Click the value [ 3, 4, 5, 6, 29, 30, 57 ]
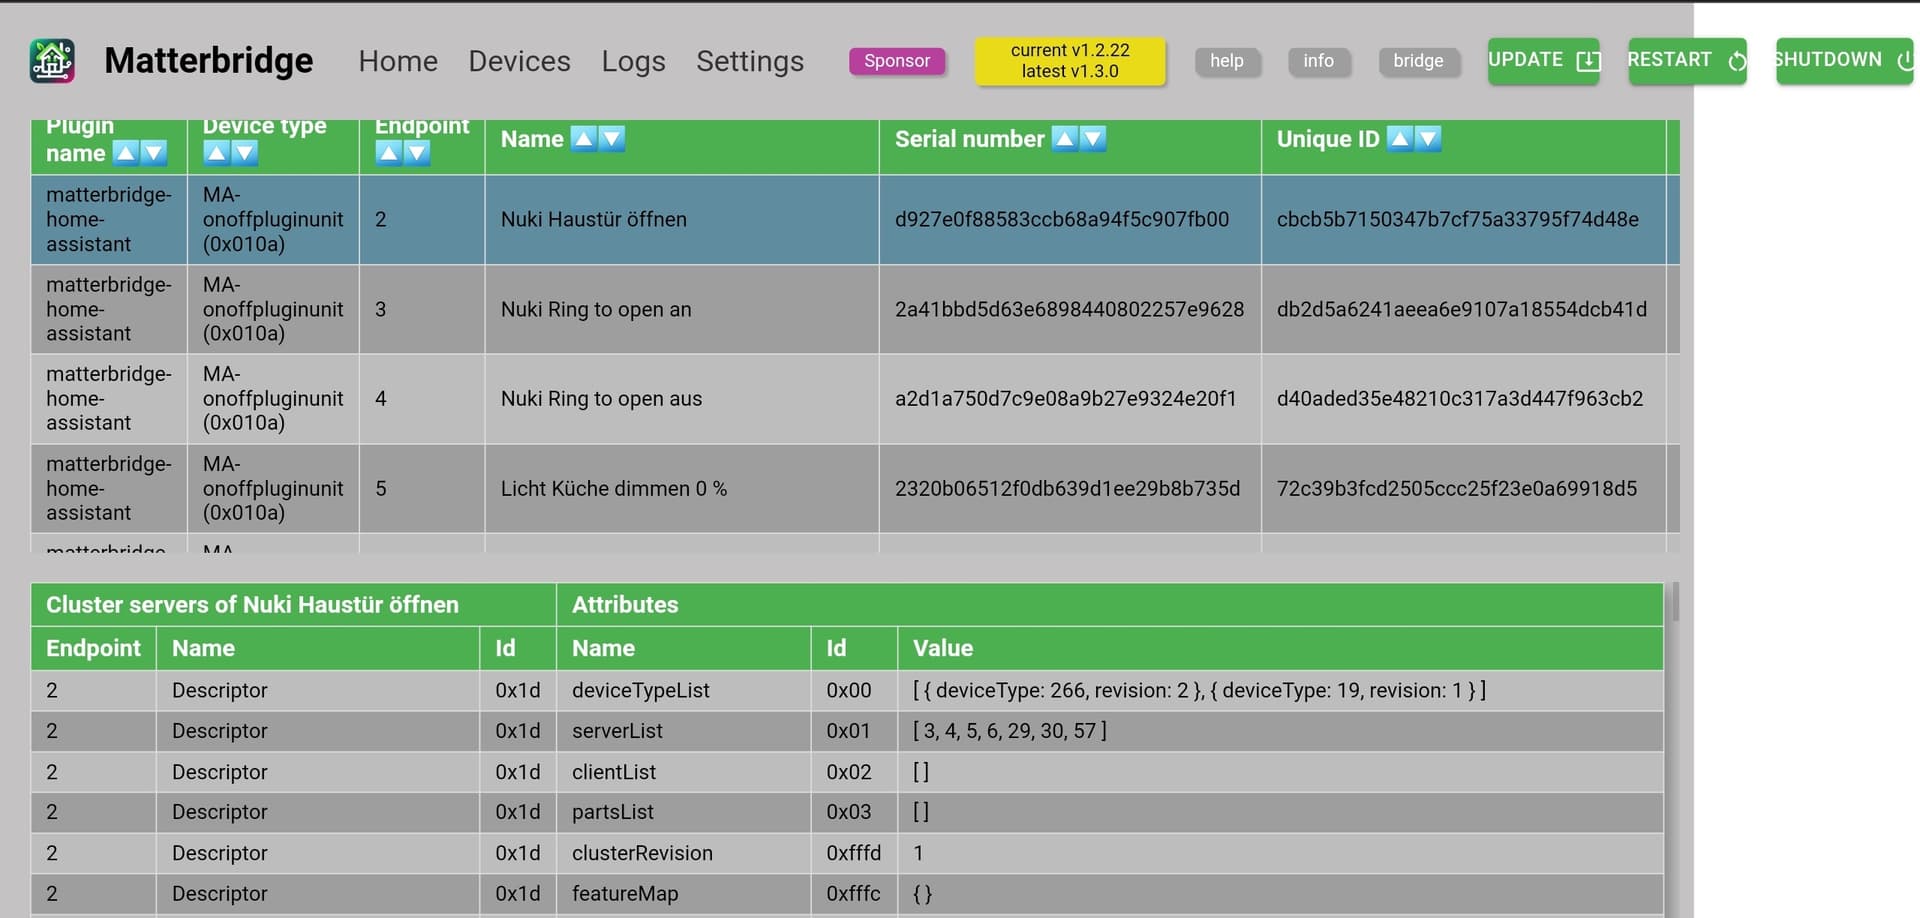This screenshot has width=1920, height=918. coord(1010,731)
